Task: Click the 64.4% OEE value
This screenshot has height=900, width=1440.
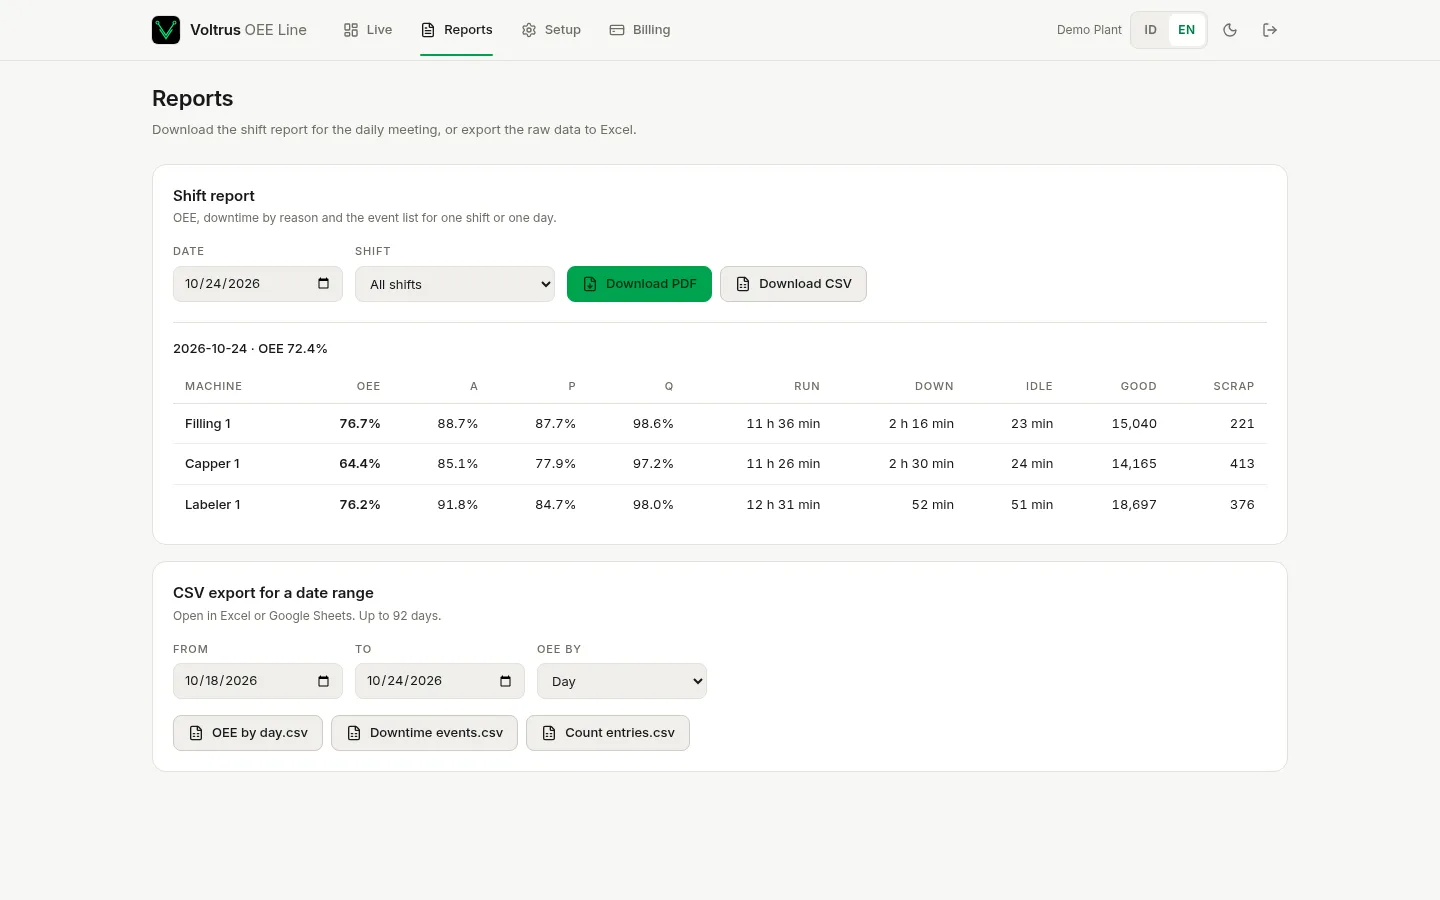Action: pyautogui.click(x=360, y=464)
